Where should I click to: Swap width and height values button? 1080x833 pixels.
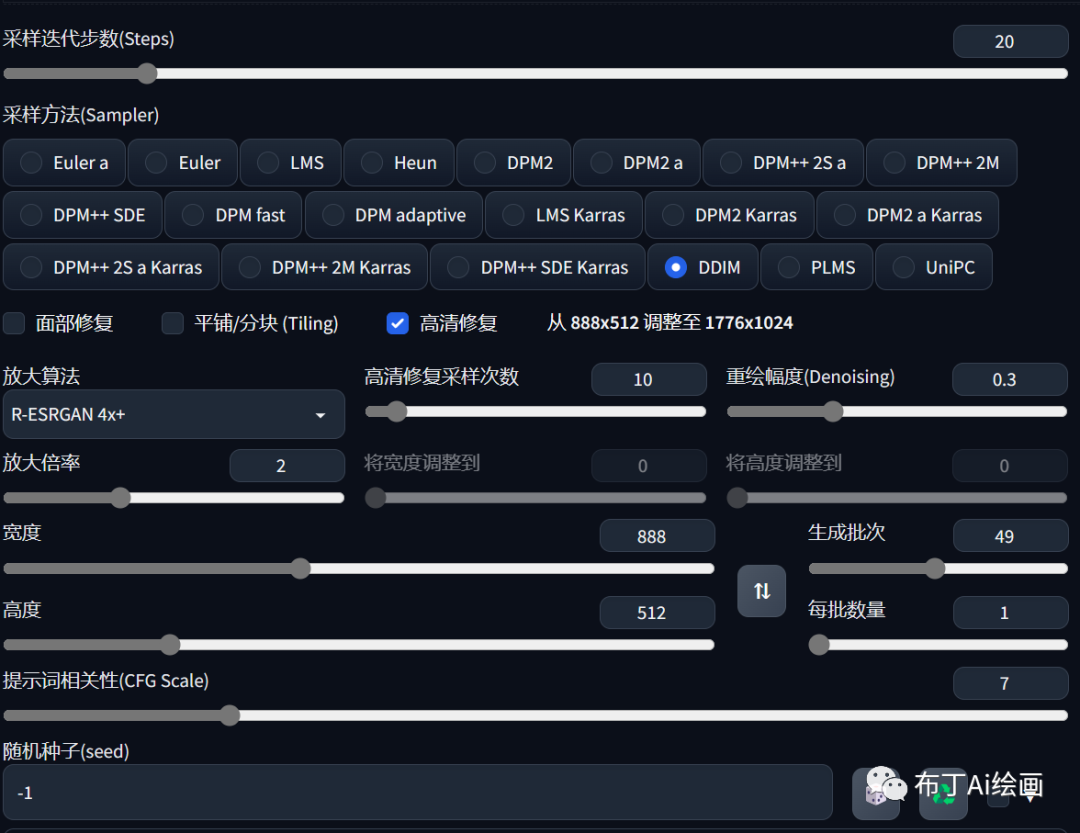[x=761, y=590]
